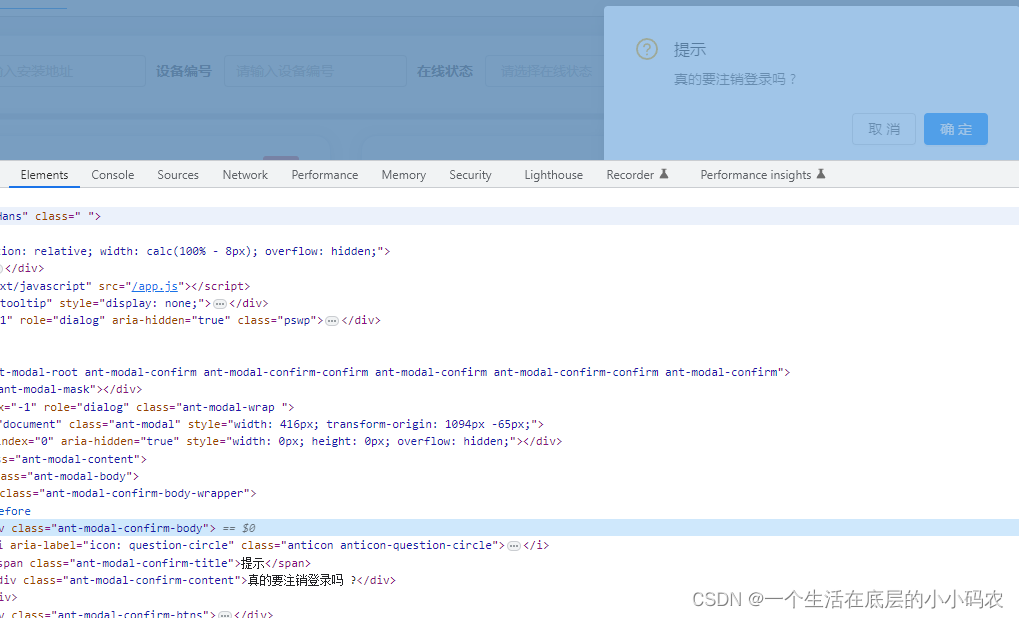Click the question-circle icon in the 提示 dialog

pyautogui.click(x=646, y=48)
